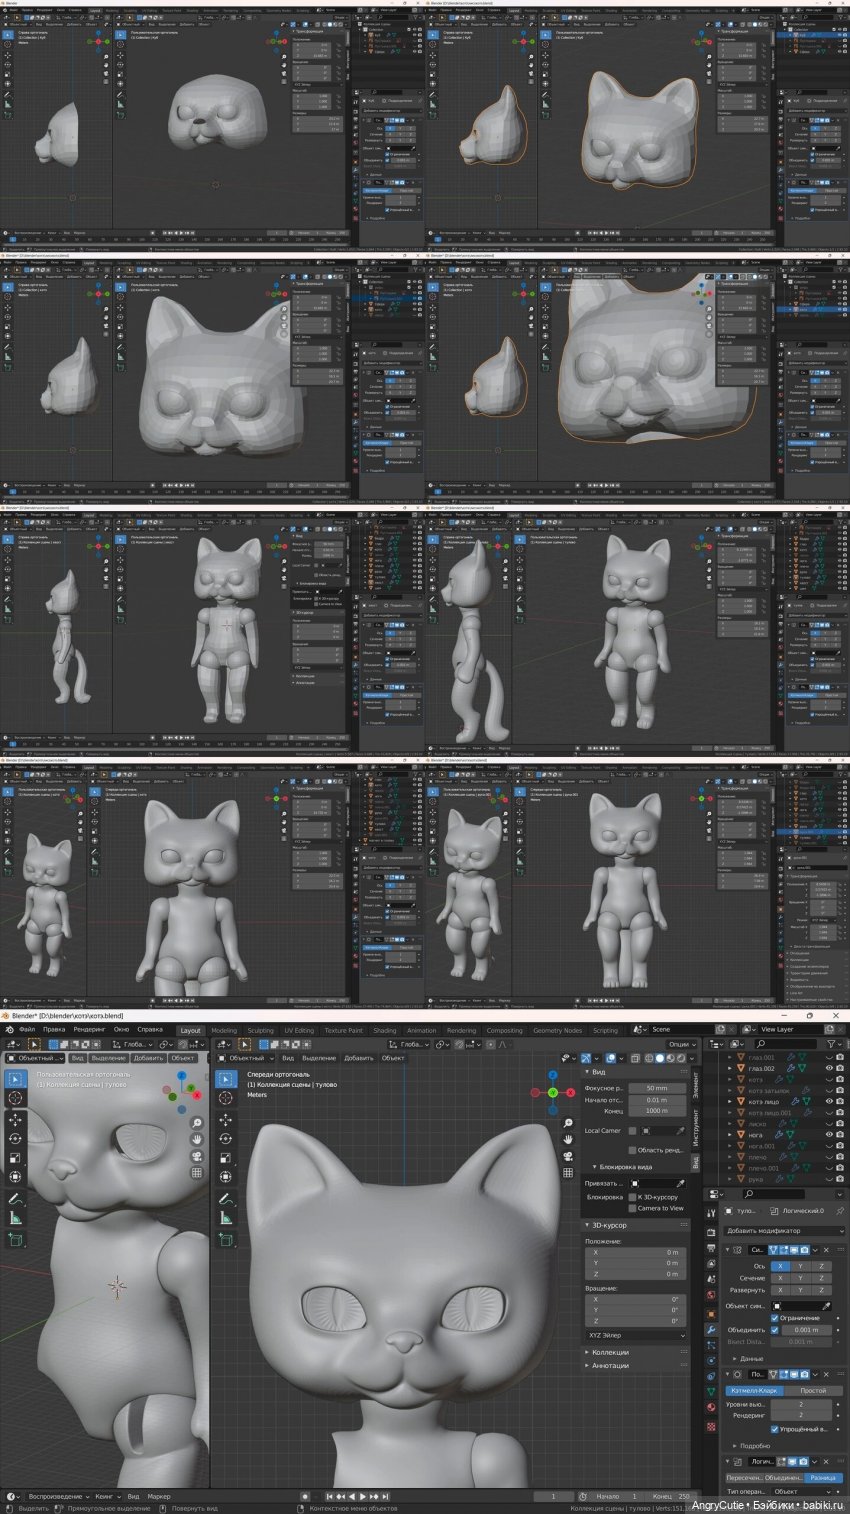Select the Annotate tool in the left viewport toolbar
The height and width of the screenshot is (1514, 850).
pyautogui.click(x=15, y=1199)
